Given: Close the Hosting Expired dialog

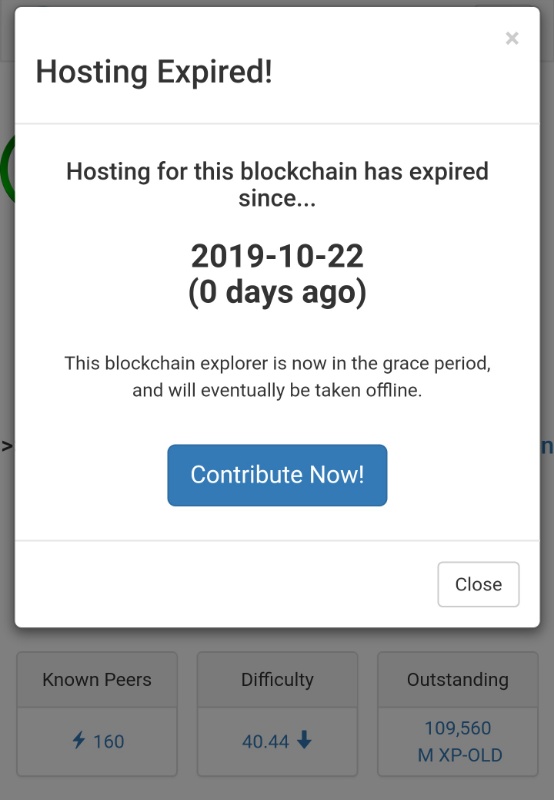Looking at the screenshot, I should pyautogui.click(x=478, y=584).
